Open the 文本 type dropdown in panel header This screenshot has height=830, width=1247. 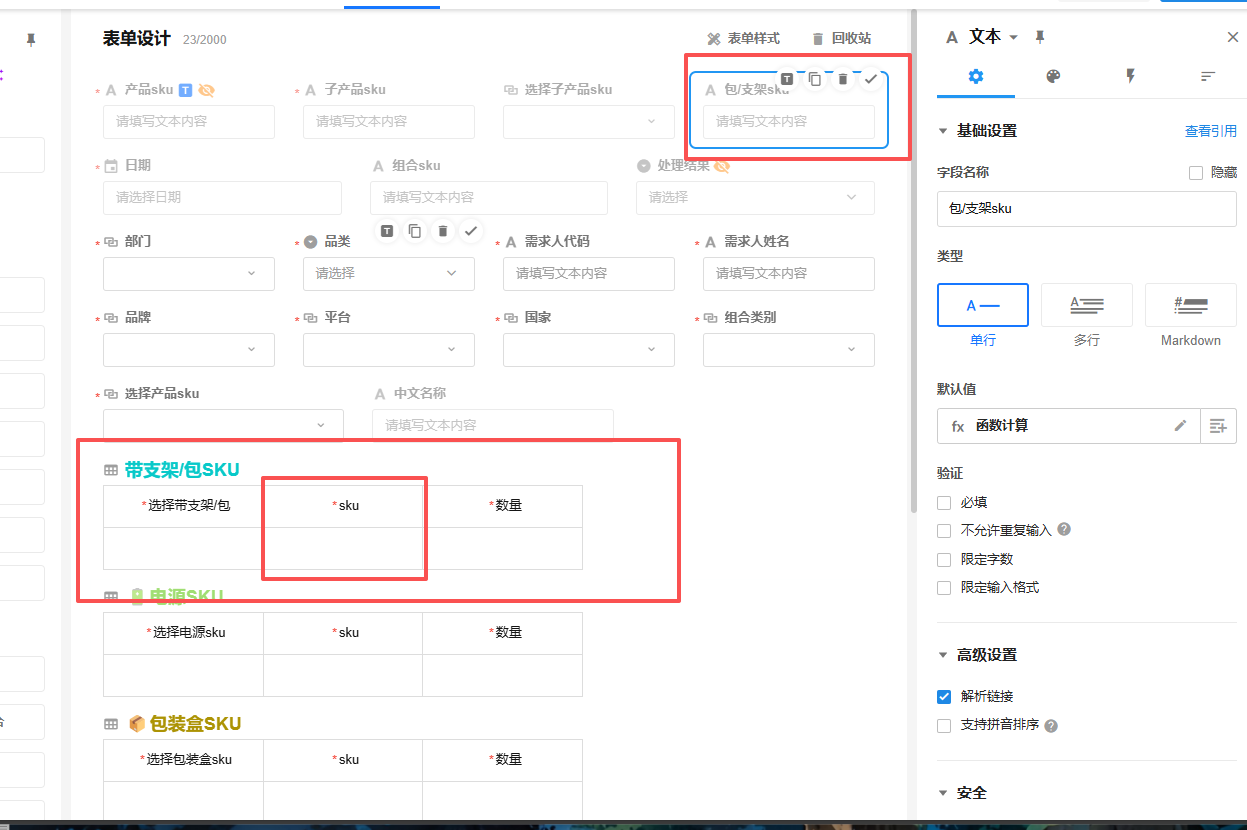pos(1011,36)
